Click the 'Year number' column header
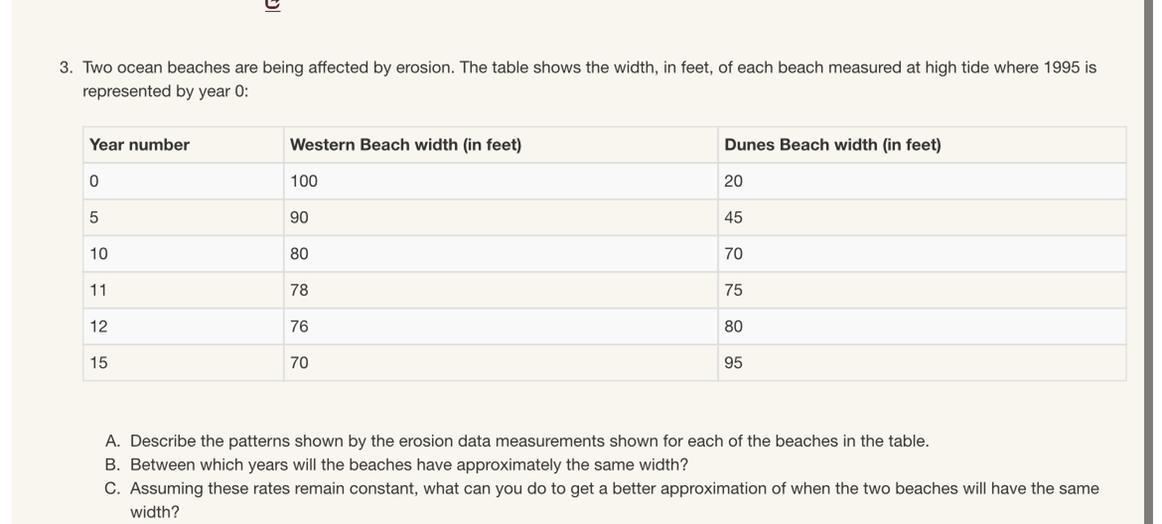The image size is (1162, 524). tap(139, 145)
